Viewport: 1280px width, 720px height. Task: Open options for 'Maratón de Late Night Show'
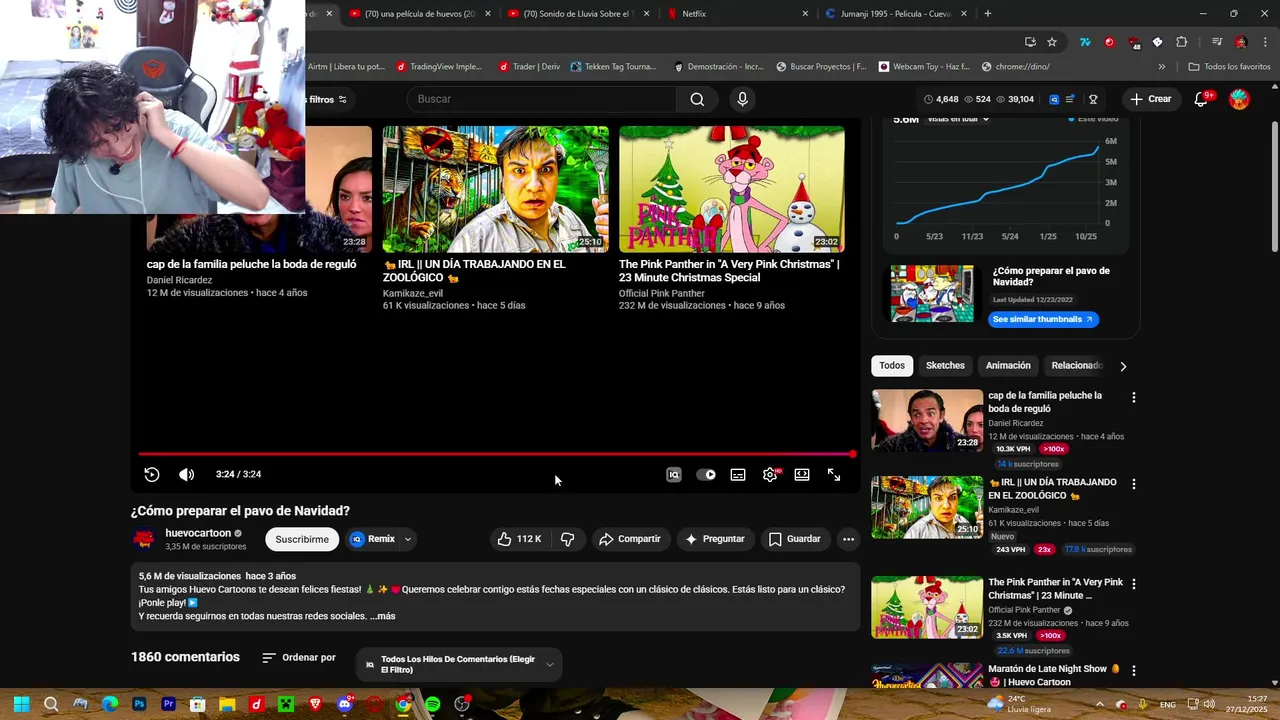(1133, 670)
